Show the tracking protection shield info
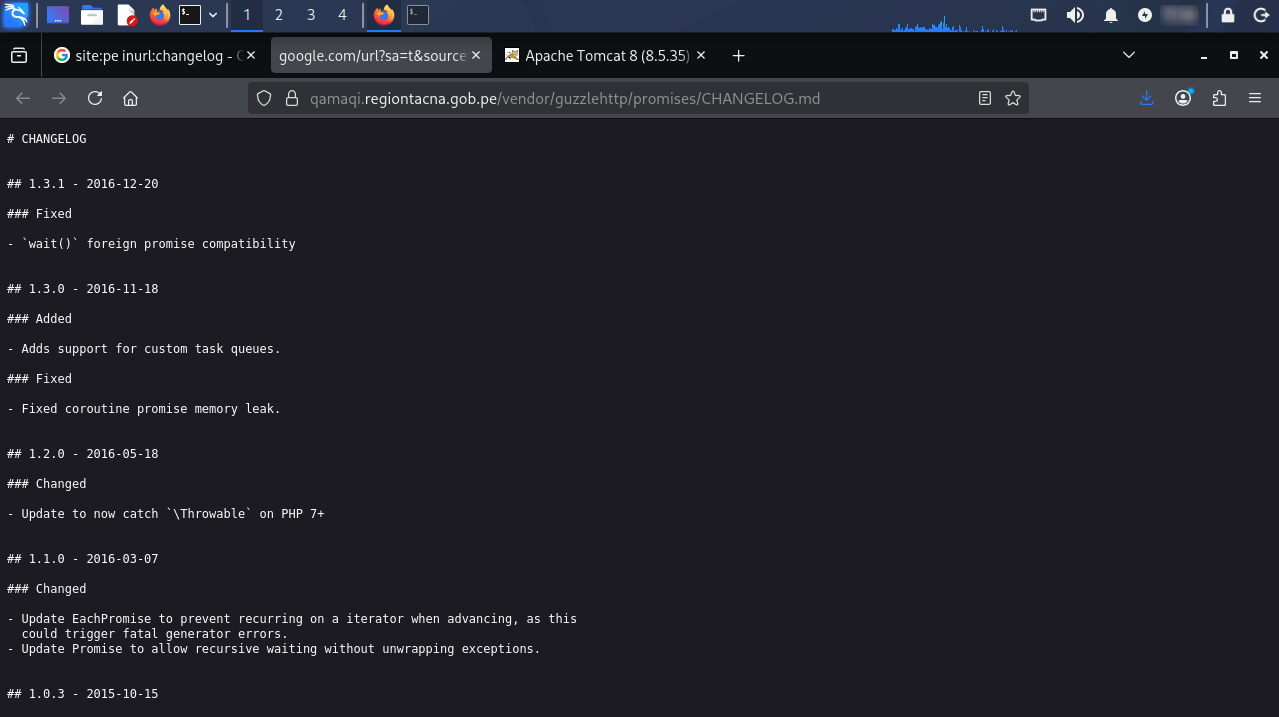The width and height of the screenshot is (1279, 717). click(x=264, y=98)
